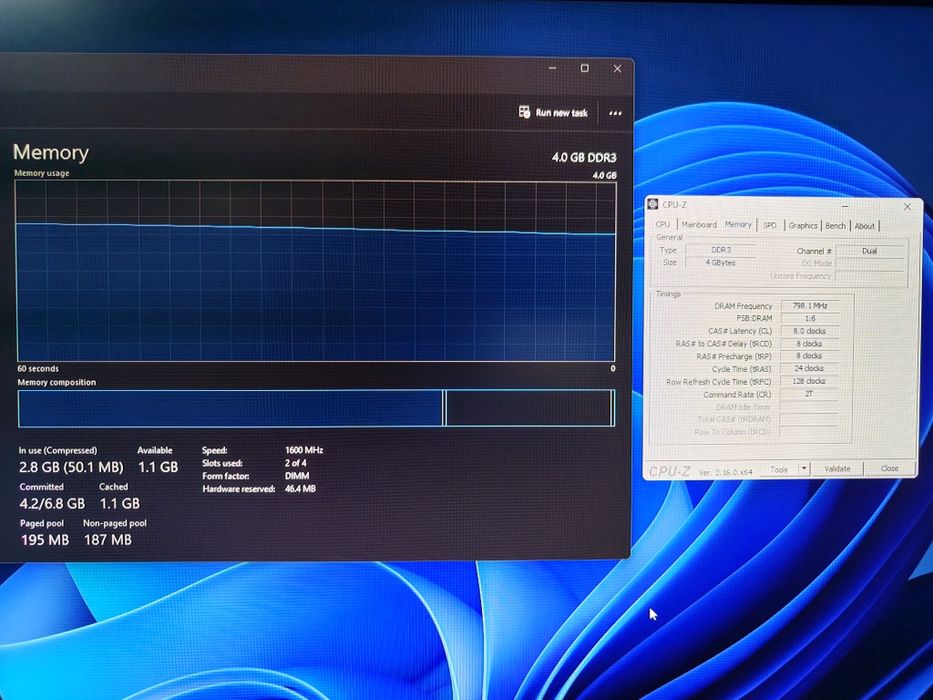933x700 pixels.
Task: Open the About tab in CPU-Z
Action: pyautogui.click(x=865, y=226)
